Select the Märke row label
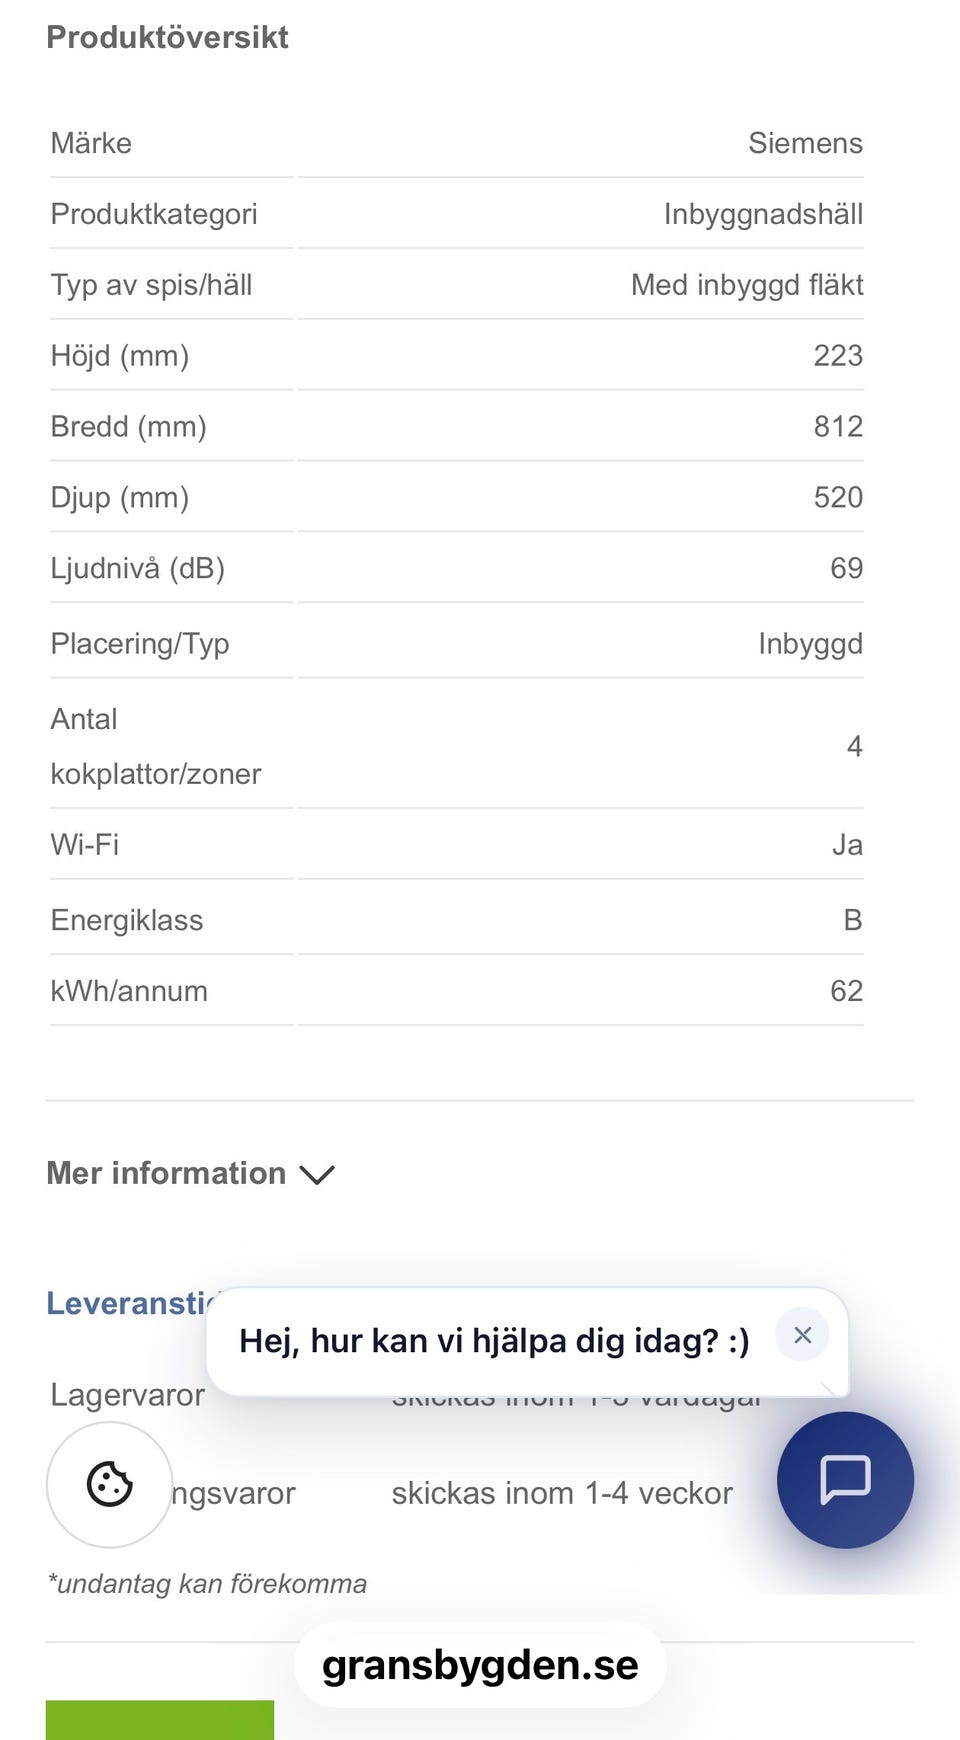The height and width of the screenshot is (1740, 960). [x=91, y=143]
